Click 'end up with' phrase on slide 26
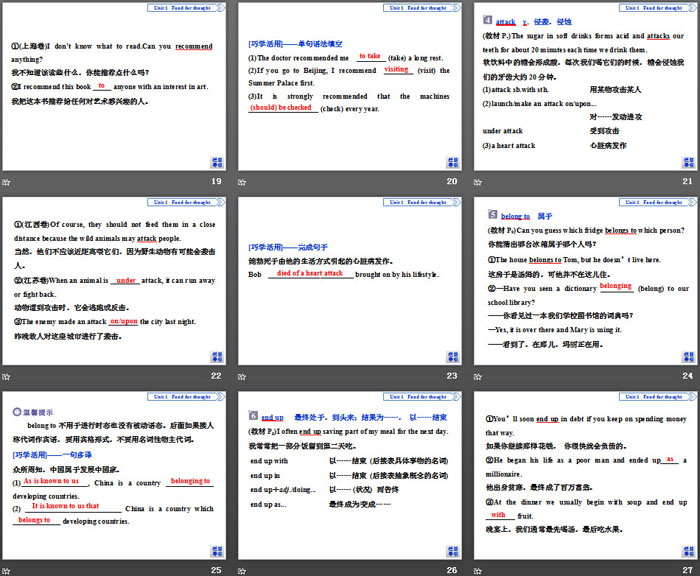This screenshot has height=576, width=700. pos(269,461)
